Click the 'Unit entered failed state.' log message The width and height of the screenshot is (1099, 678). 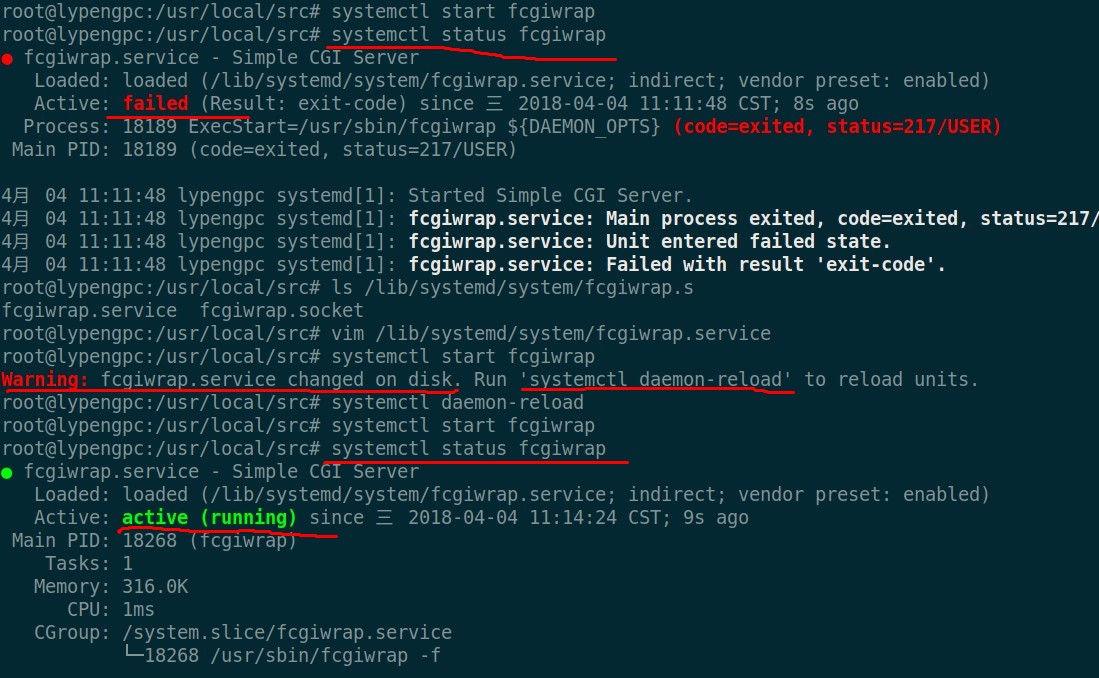pos(748,242)
